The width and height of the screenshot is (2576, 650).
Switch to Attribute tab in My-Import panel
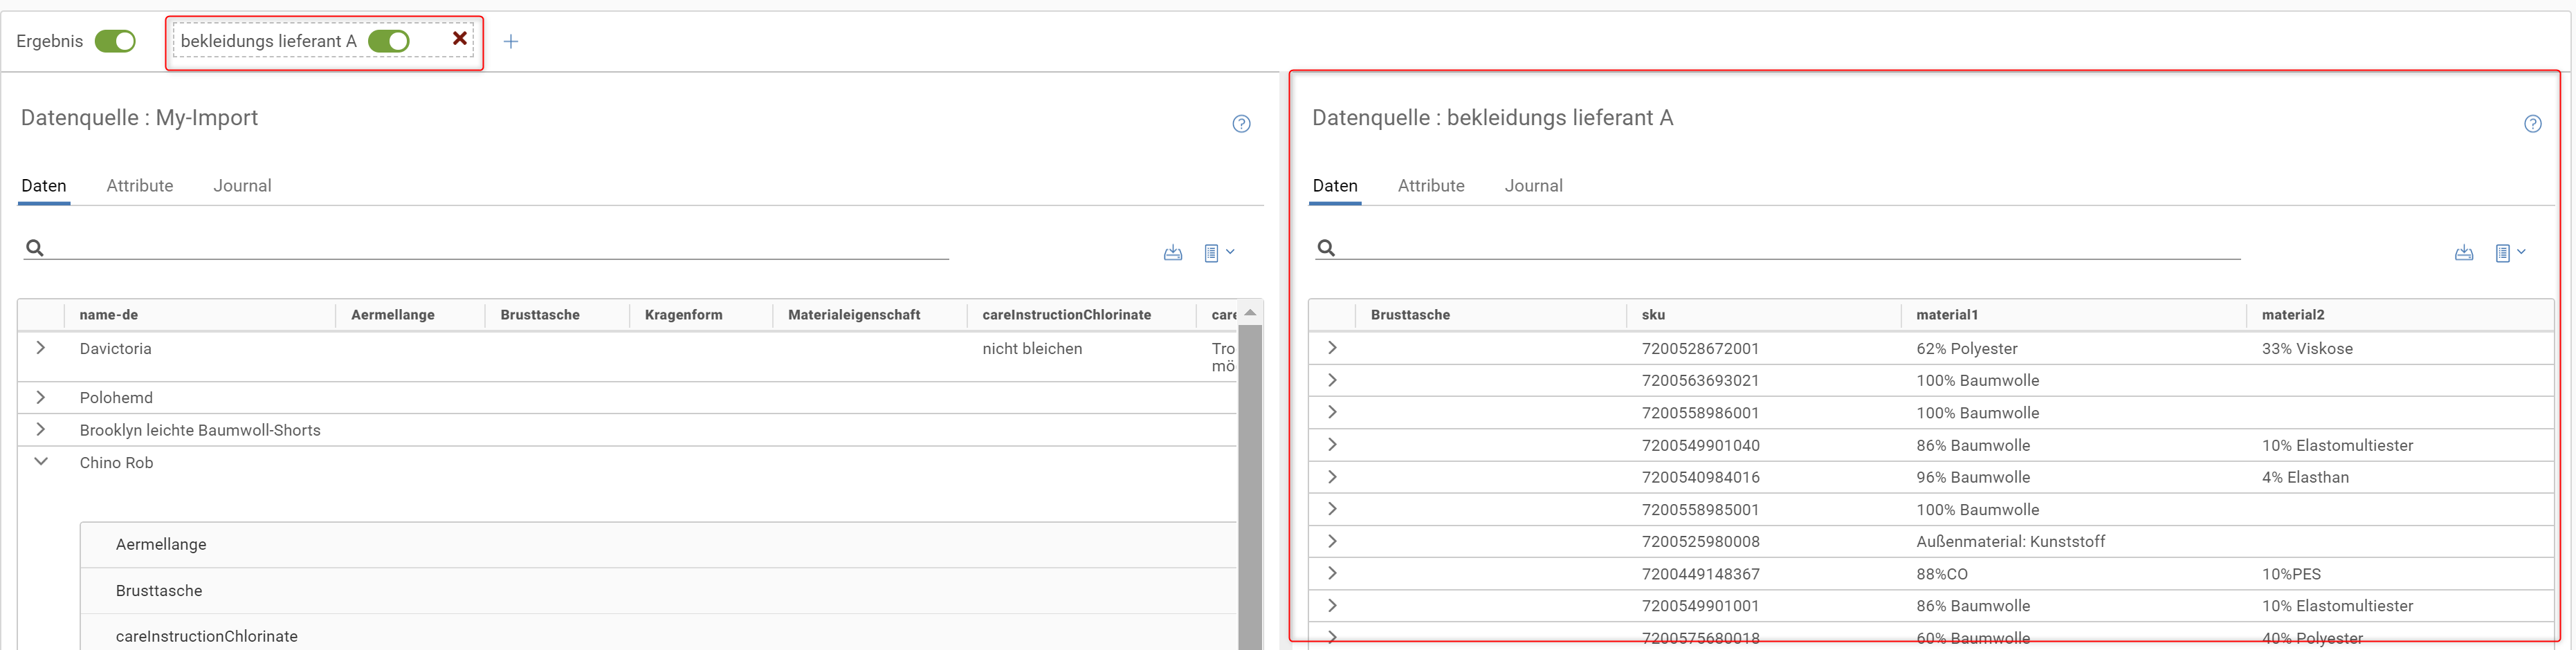[x=140, y=186]
